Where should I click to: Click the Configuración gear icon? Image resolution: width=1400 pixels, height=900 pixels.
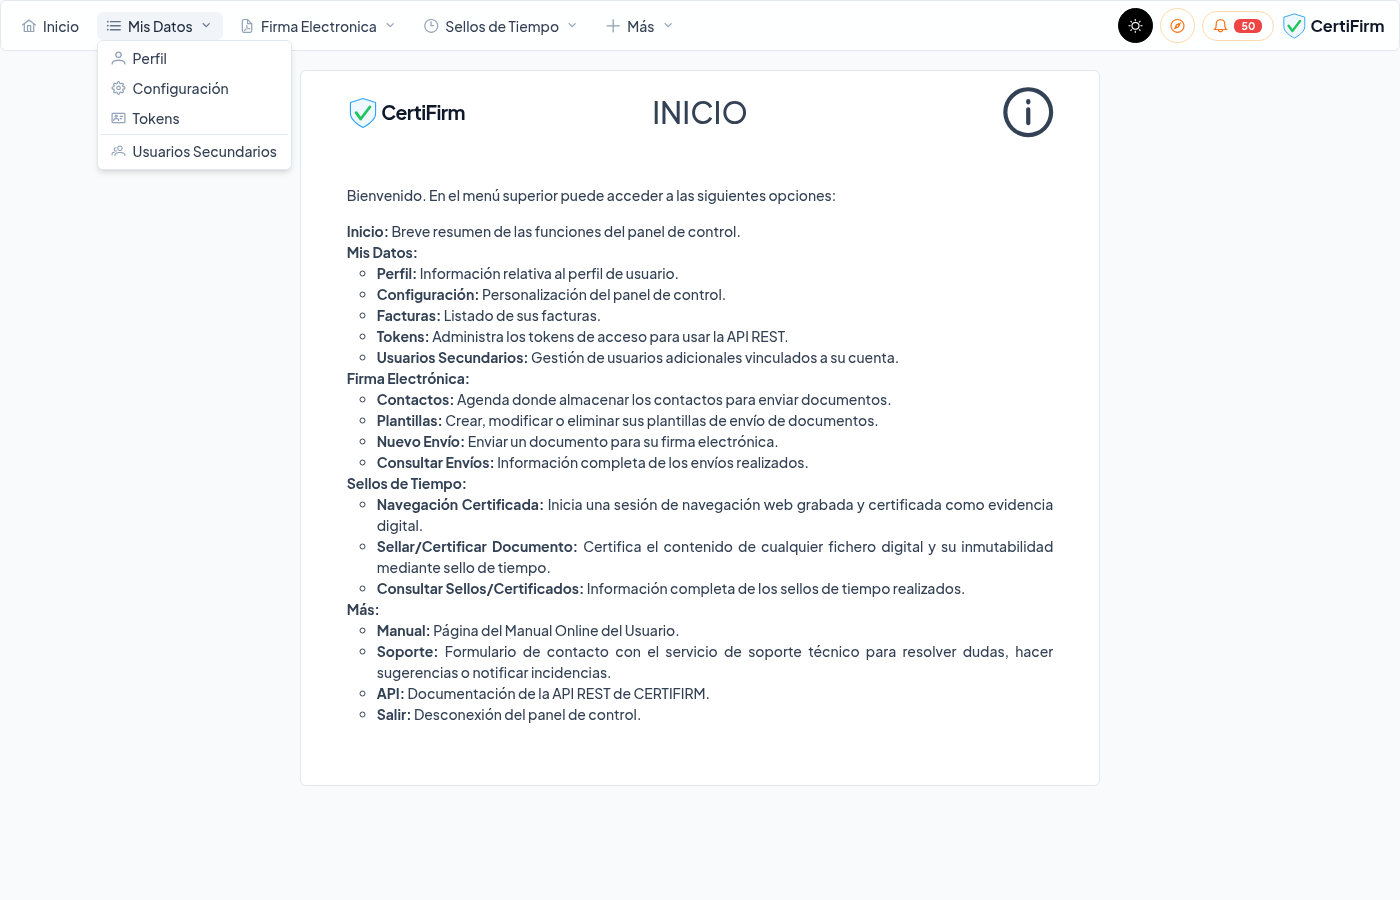click(118, 88)
